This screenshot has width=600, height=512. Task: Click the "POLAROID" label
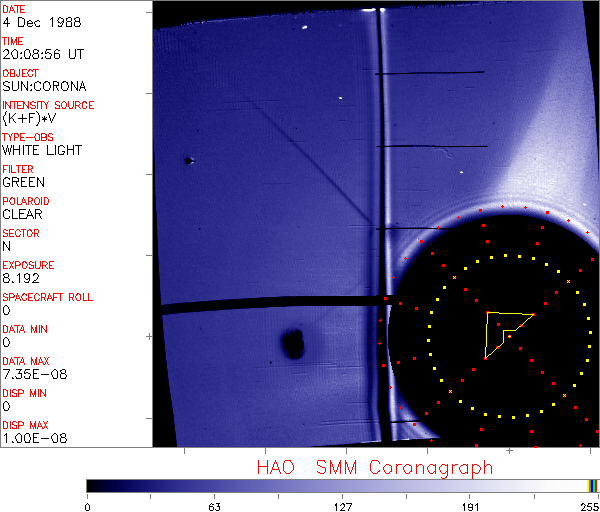coord(26,201)
